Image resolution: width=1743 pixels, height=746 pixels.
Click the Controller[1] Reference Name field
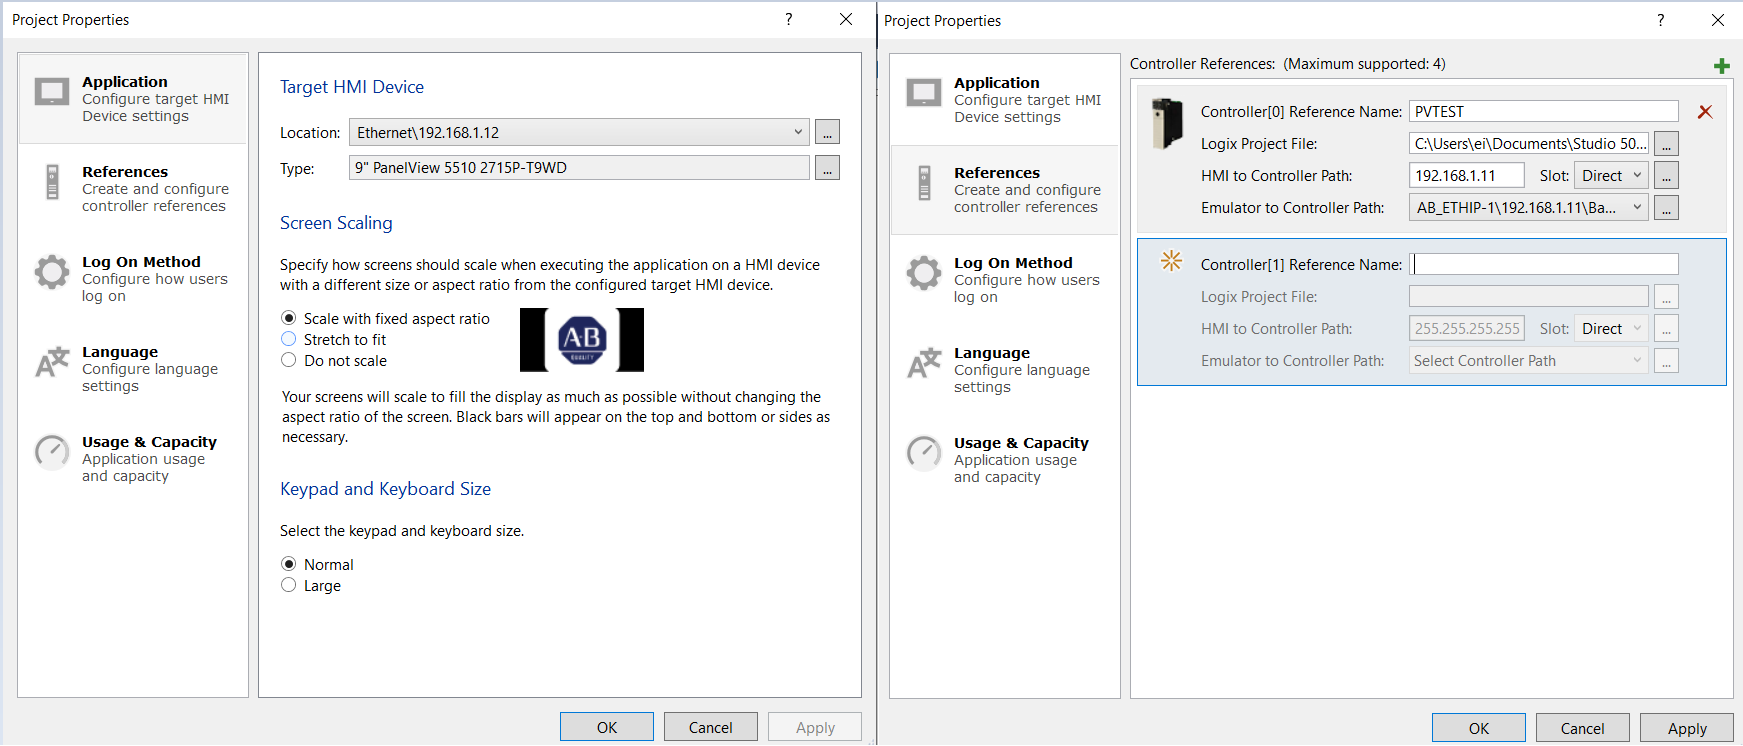[x=1544, y=264]
